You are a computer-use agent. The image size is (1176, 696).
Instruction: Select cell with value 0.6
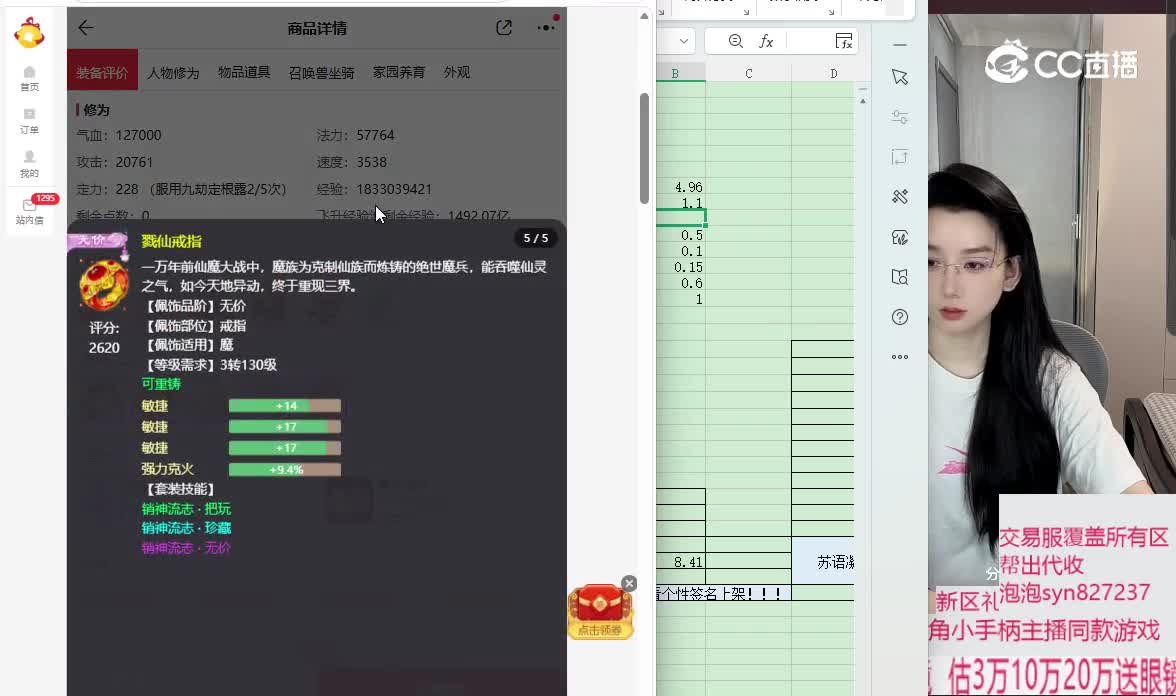681,283
